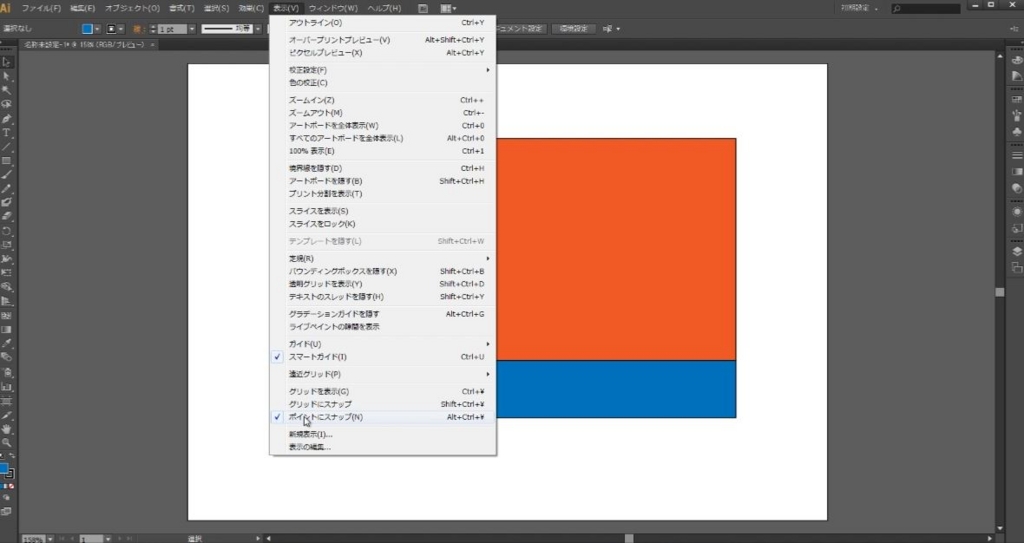The image size is (1024, 543).
Task: Select the Rotate tool
Action: click(7, 231)
